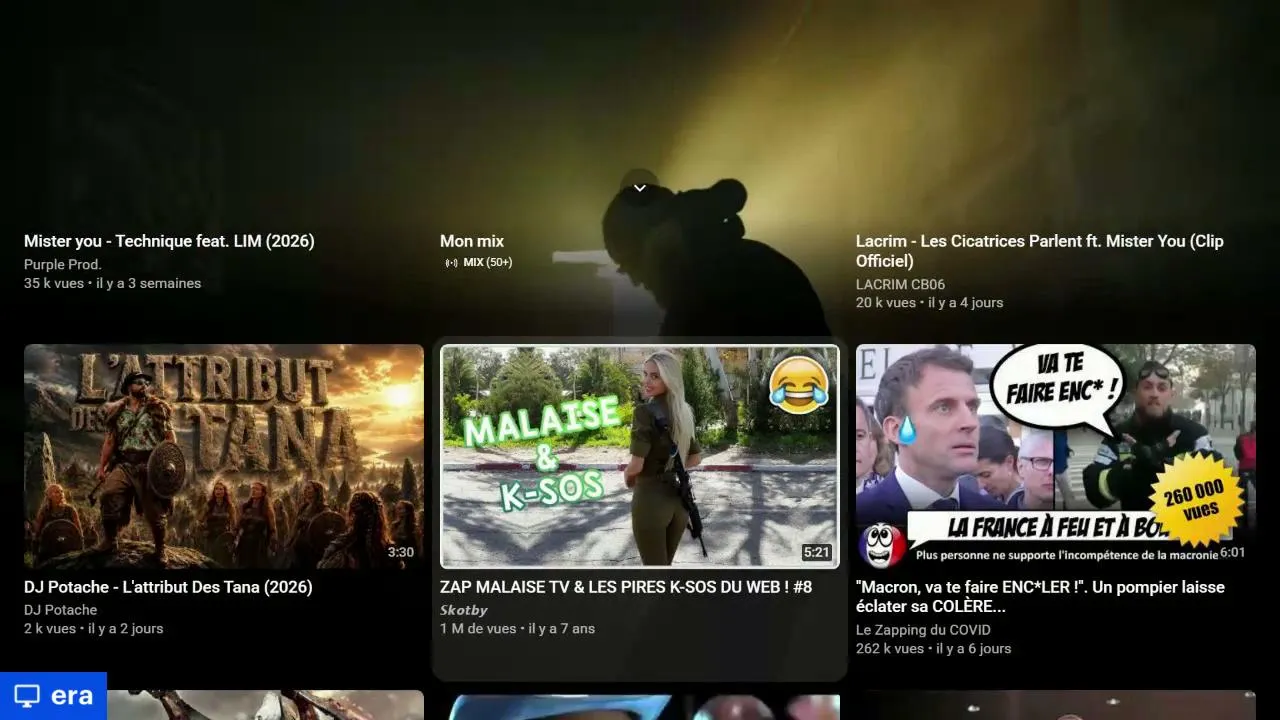Open 'Lacrim - Les Cicatrices Parlent' video title
Screen dimensions: 1280x720
tap(1040, 251)
